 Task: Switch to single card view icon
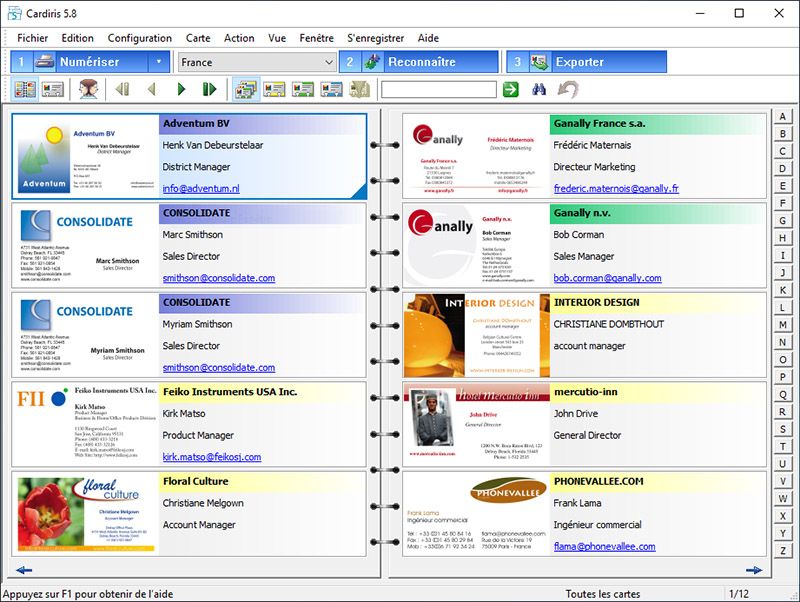click(54, 90)
